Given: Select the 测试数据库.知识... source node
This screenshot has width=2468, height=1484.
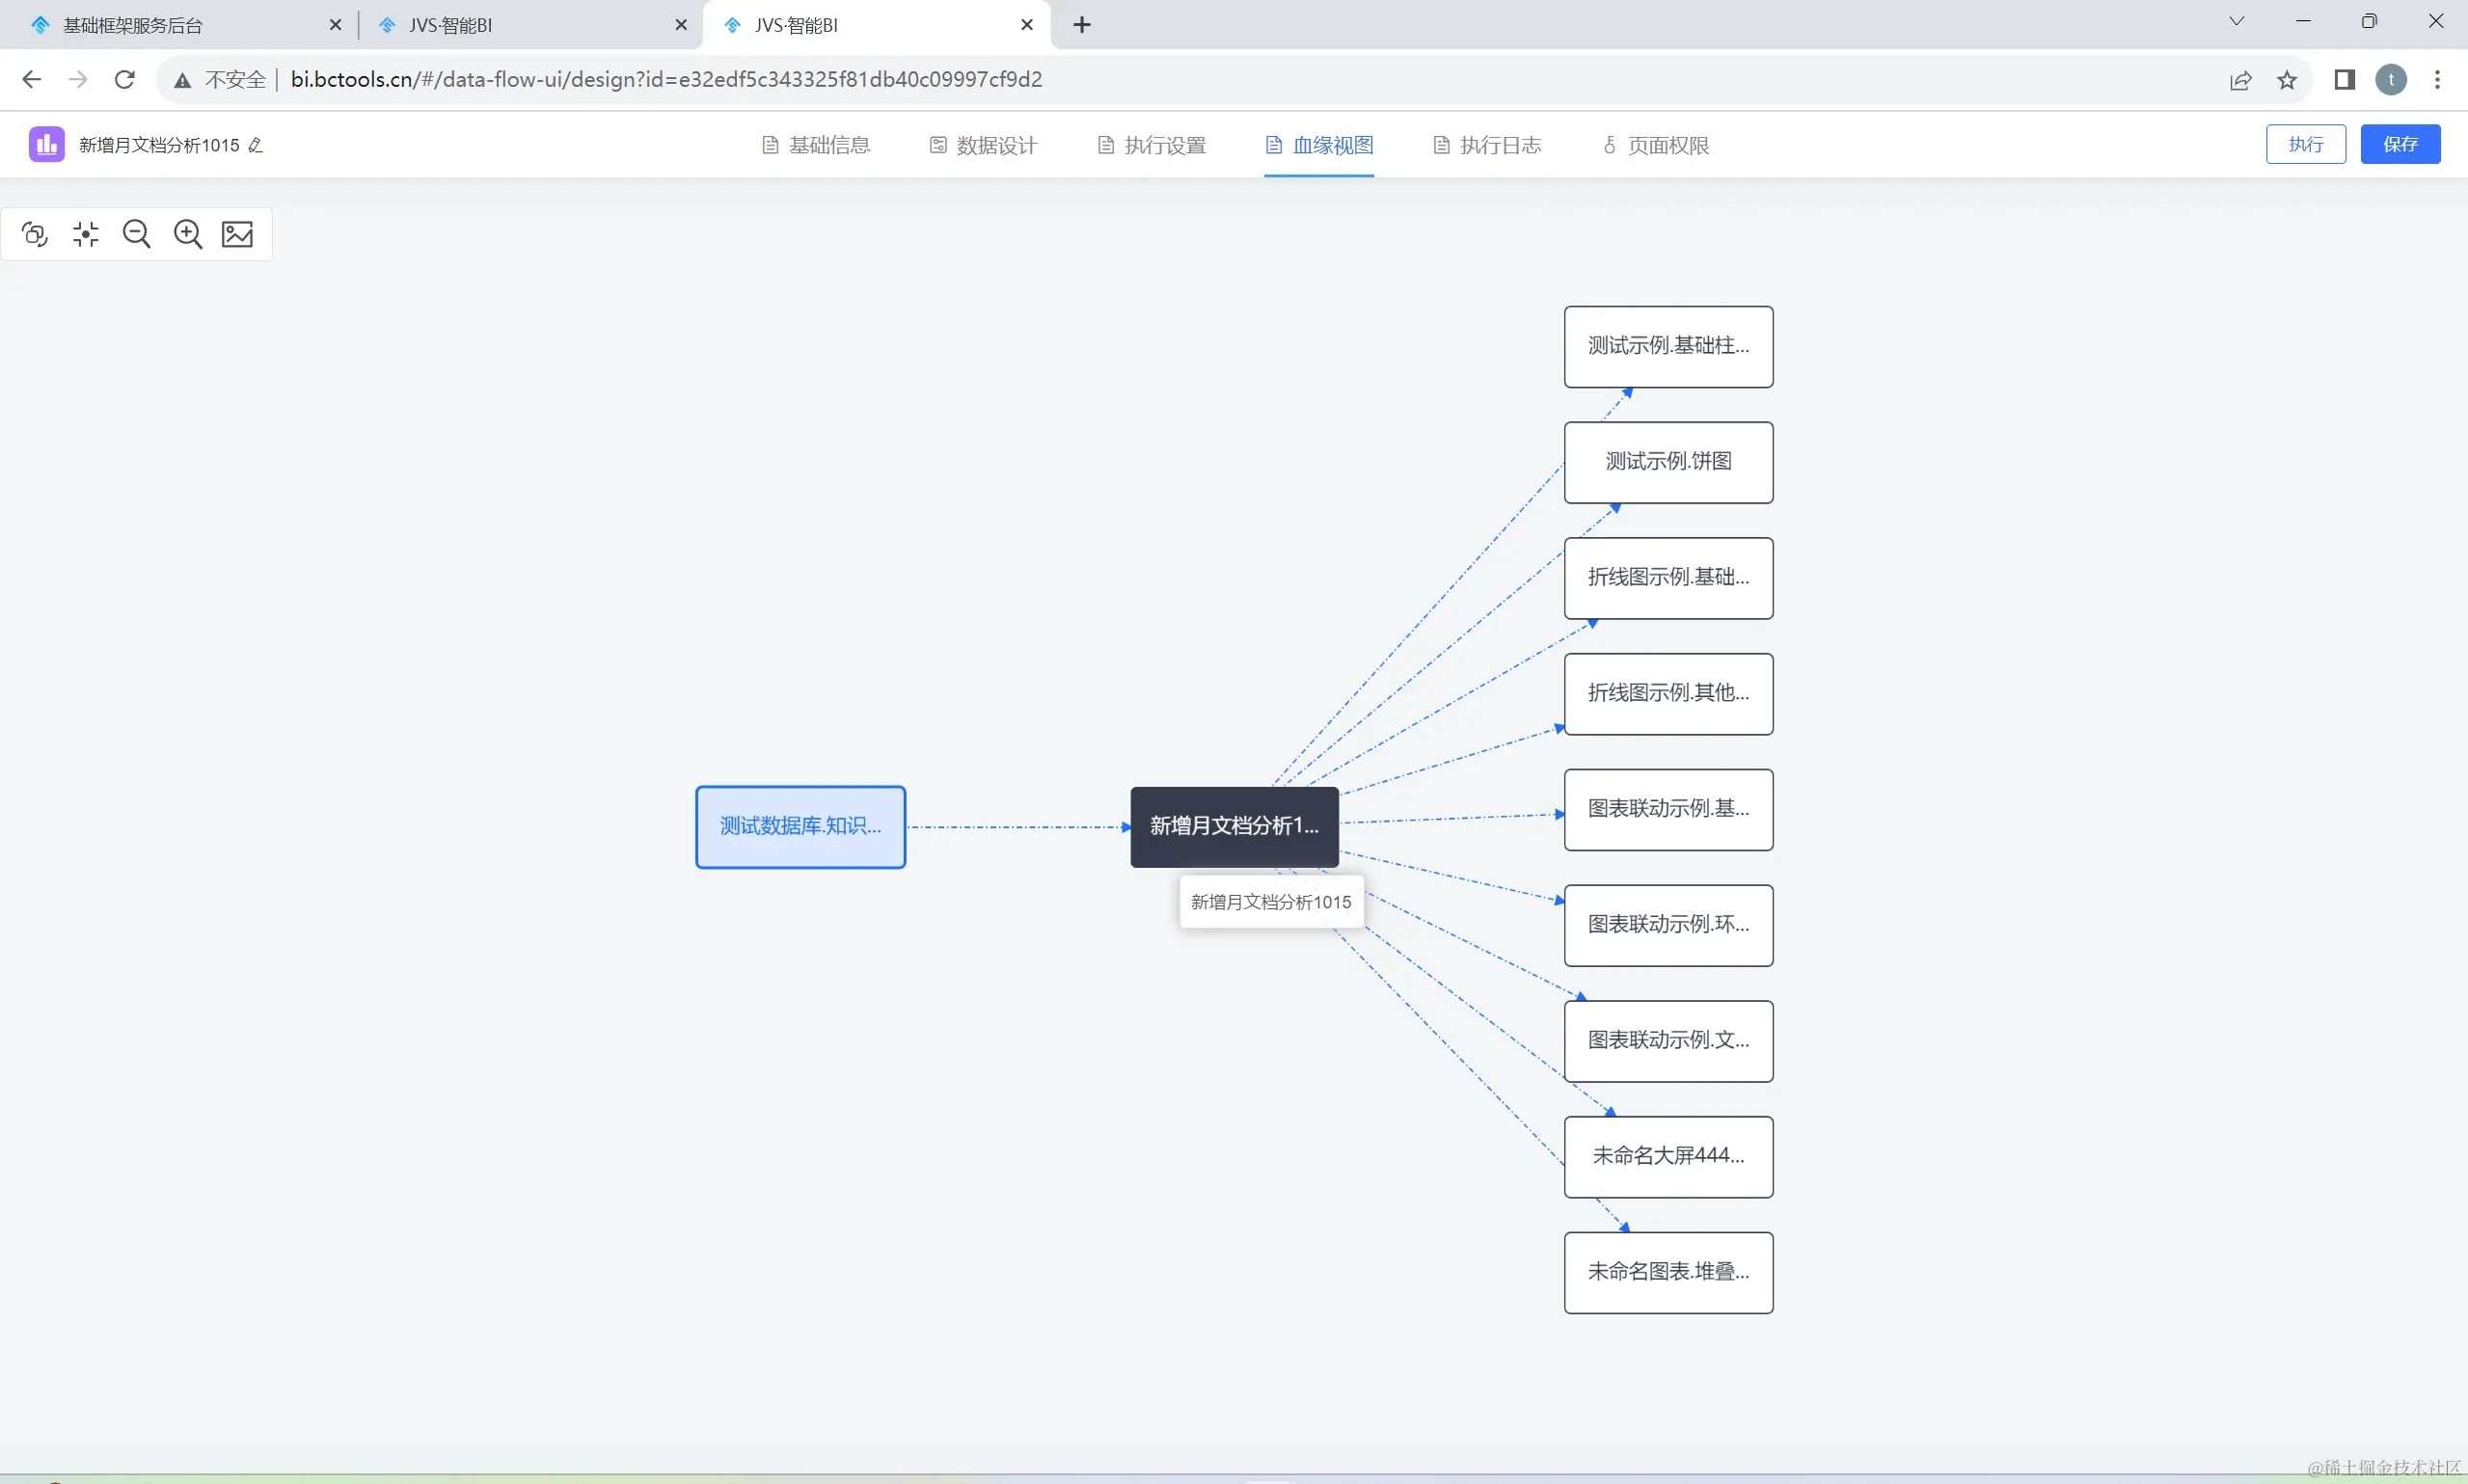Looking at the screenshot, I should (800, 826).
